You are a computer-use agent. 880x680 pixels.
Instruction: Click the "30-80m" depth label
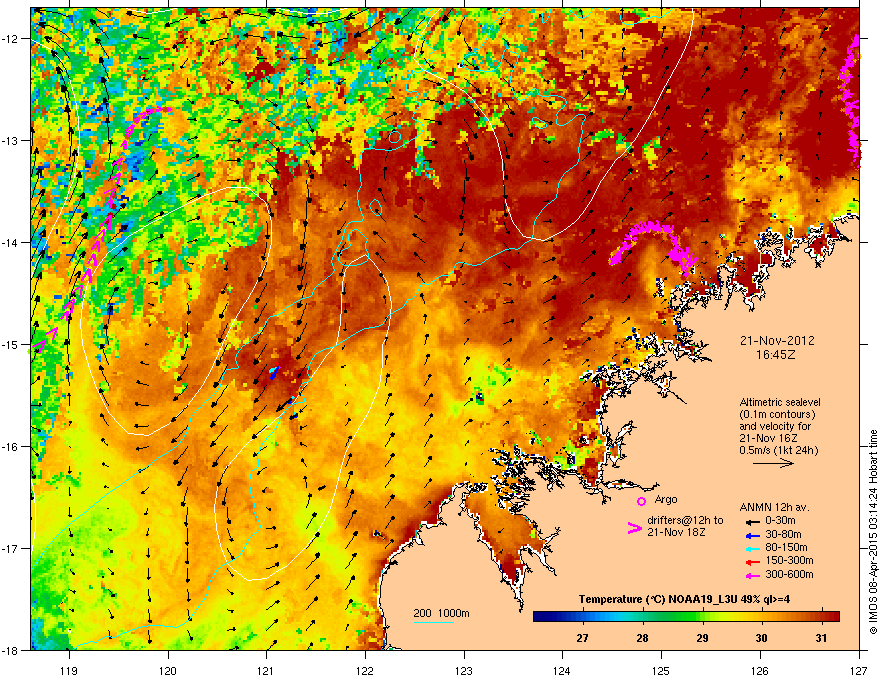click(x=783, y=534)
